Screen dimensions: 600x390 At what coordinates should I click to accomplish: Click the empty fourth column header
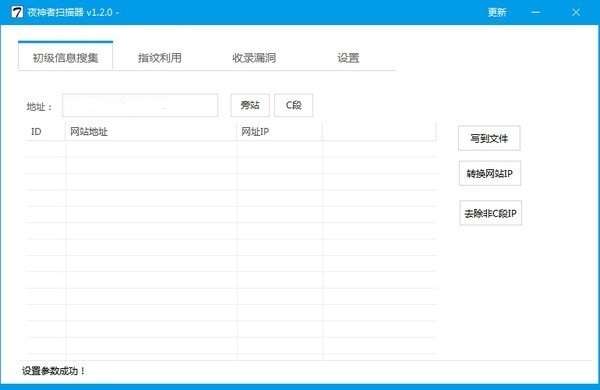pyautogui.click(x=379, y=132)
